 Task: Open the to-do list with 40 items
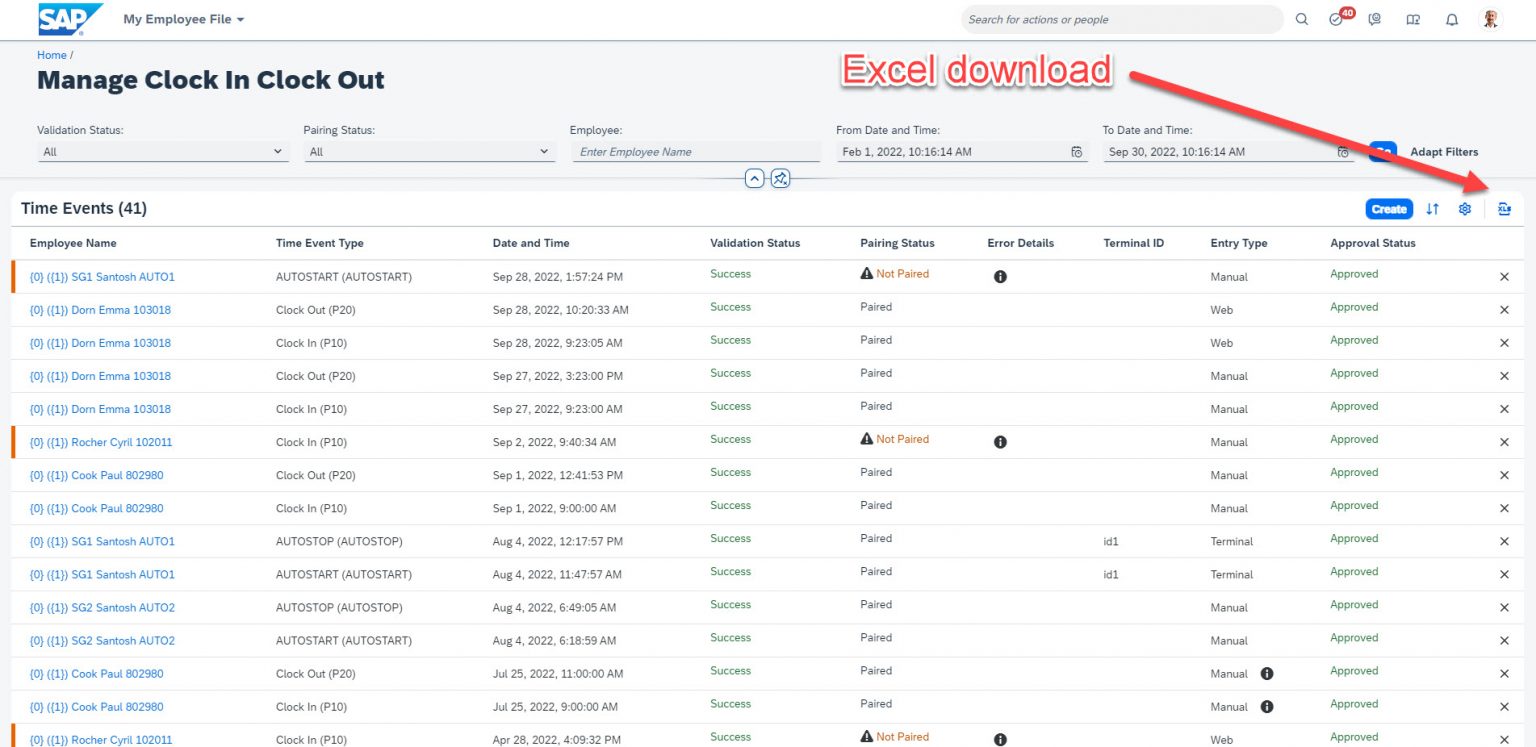click(x=1334, y=18)
